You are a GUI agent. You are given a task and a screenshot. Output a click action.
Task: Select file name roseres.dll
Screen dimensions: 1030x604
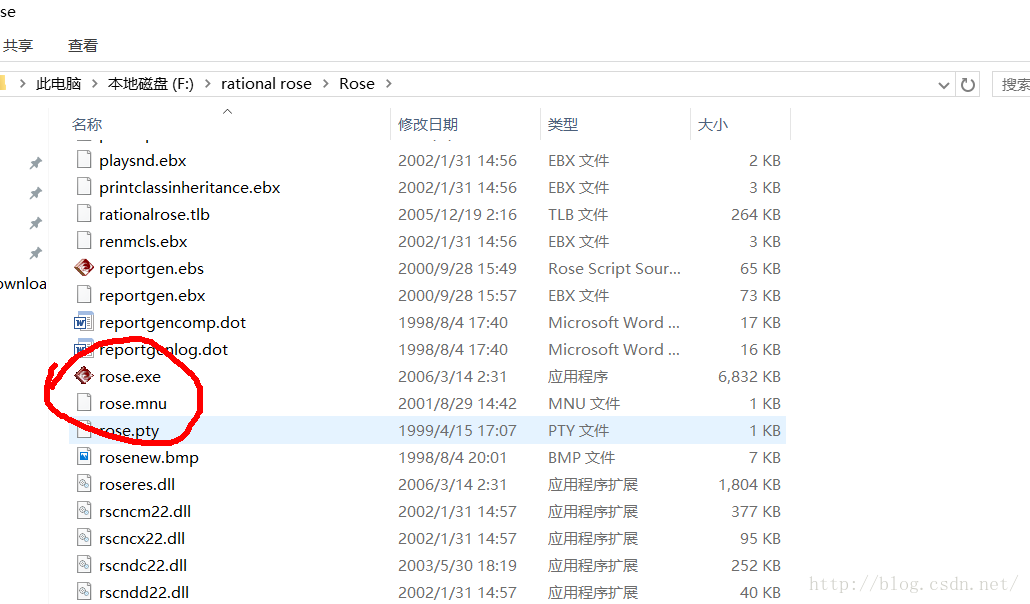(x=137, y=484)
